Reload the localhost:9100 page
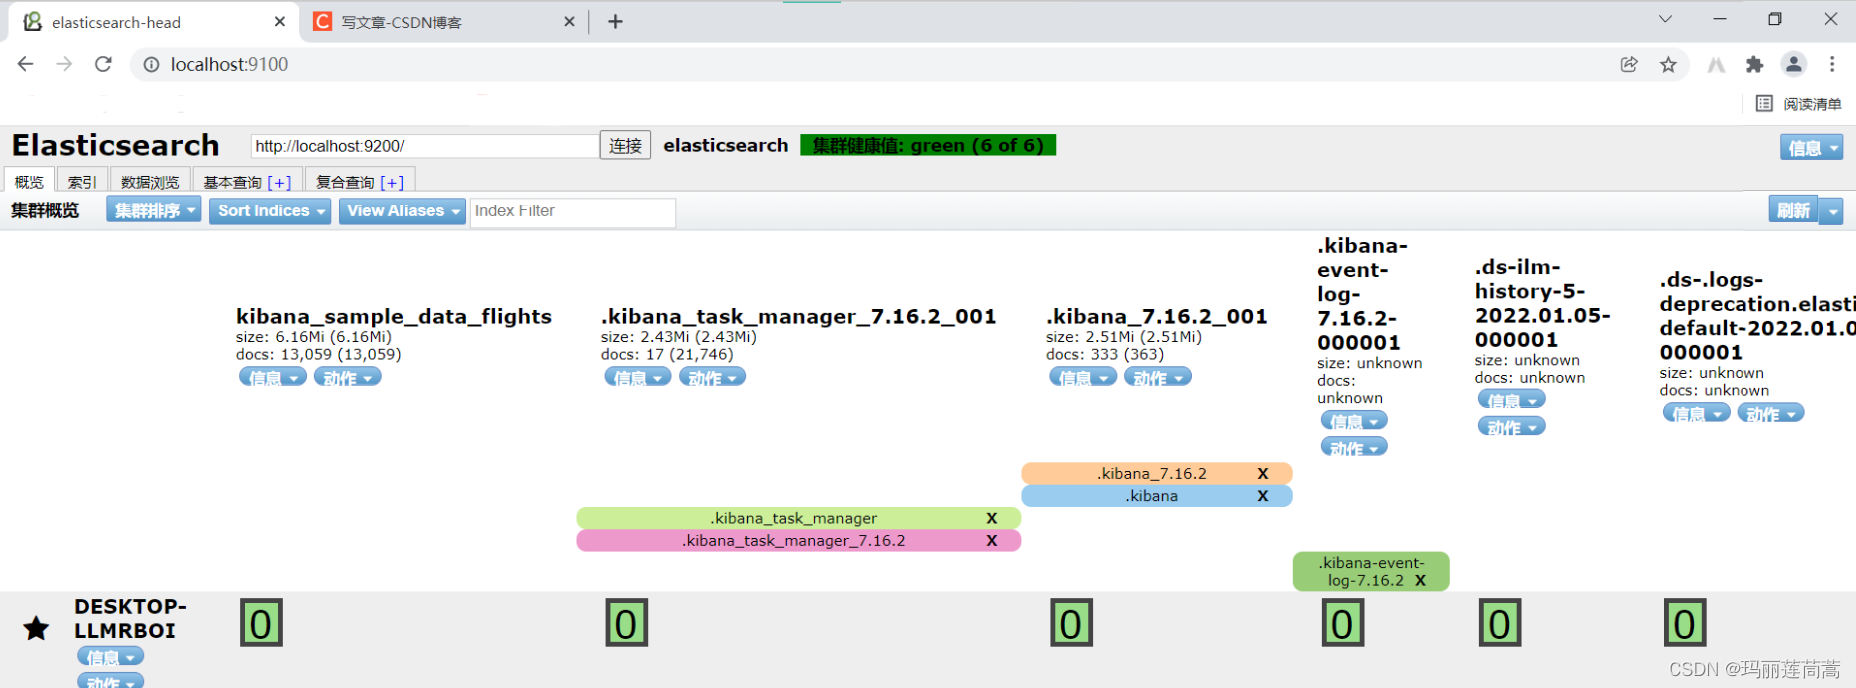1856x688 pixels. click(103, 64)
